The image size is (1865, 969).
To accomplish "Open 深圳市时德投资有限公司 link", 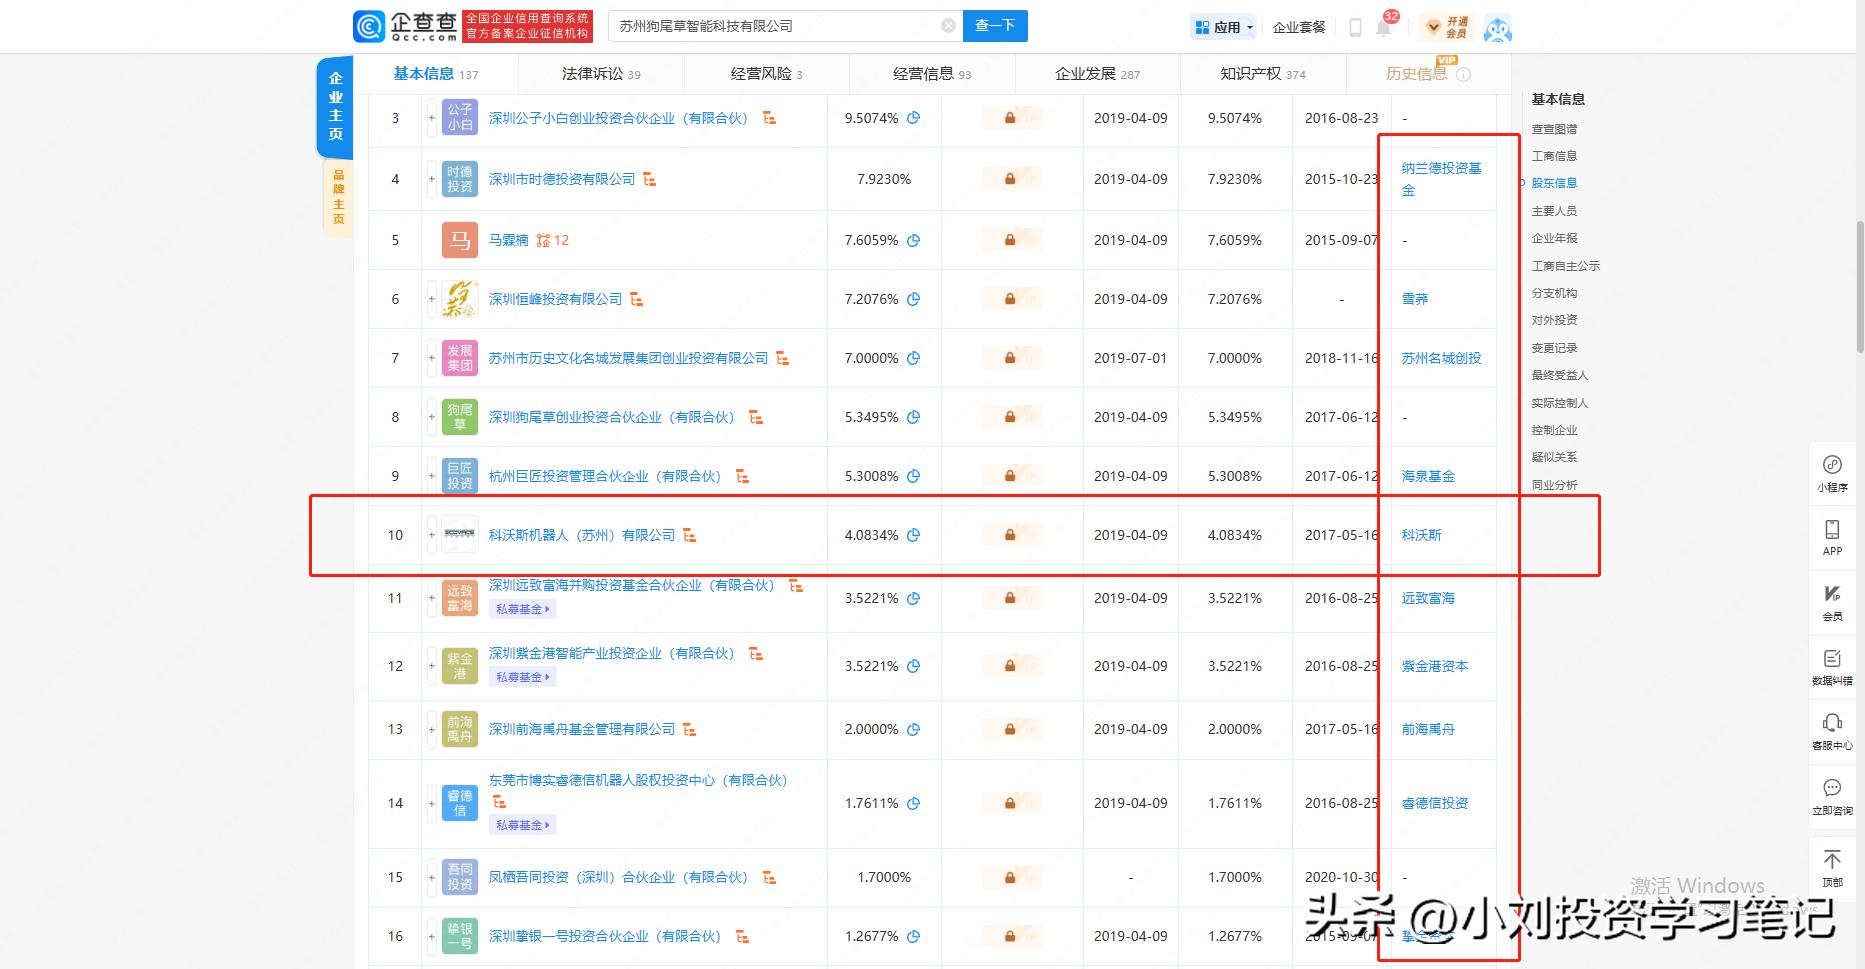I will point(562,179).
